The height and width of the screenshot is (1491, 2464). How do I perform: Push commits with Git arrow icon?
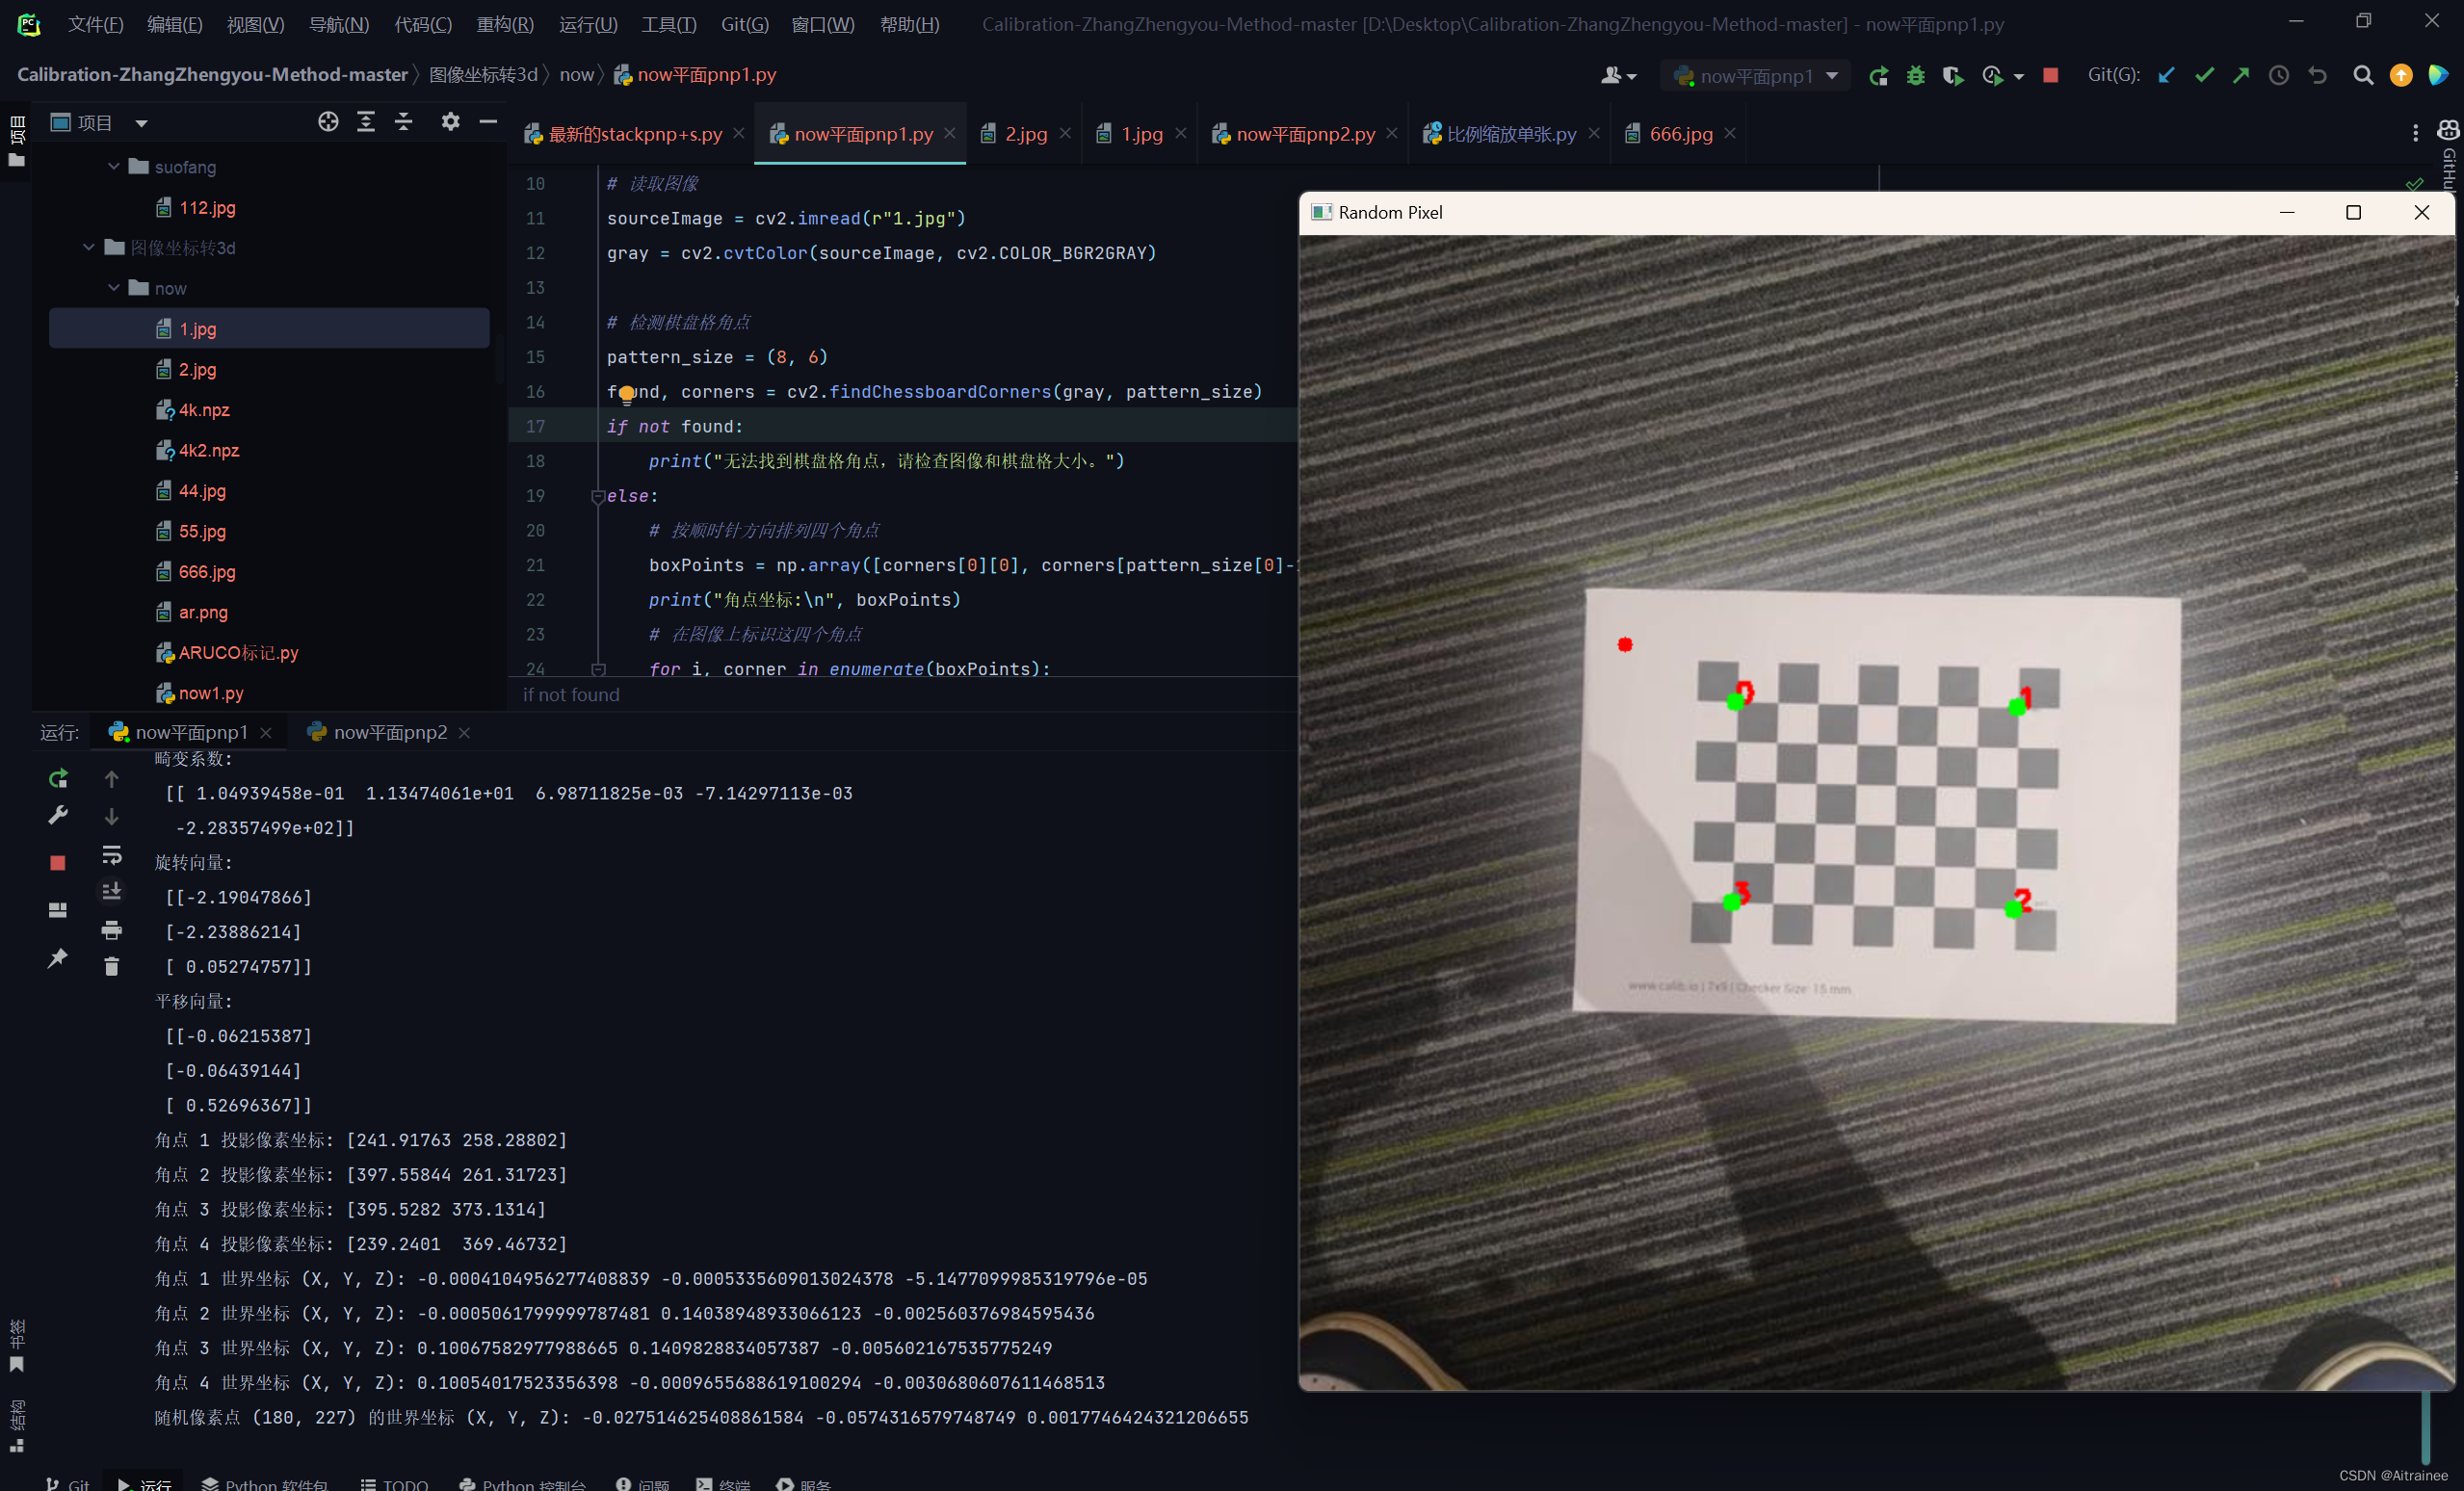[2241, 76]
